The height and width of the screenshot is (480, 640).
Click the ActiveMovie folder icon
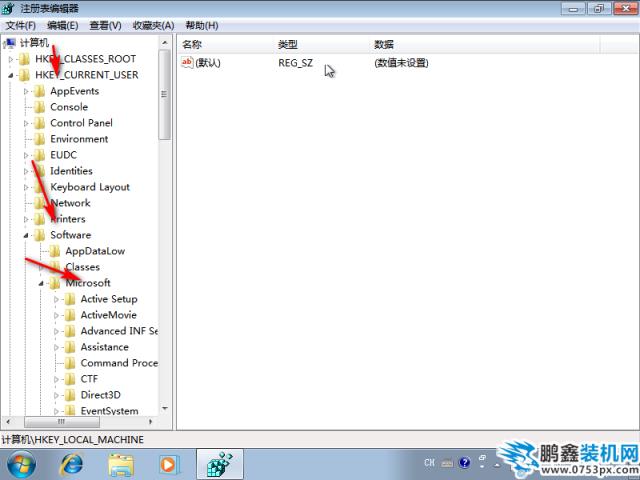tap(70, 315)
